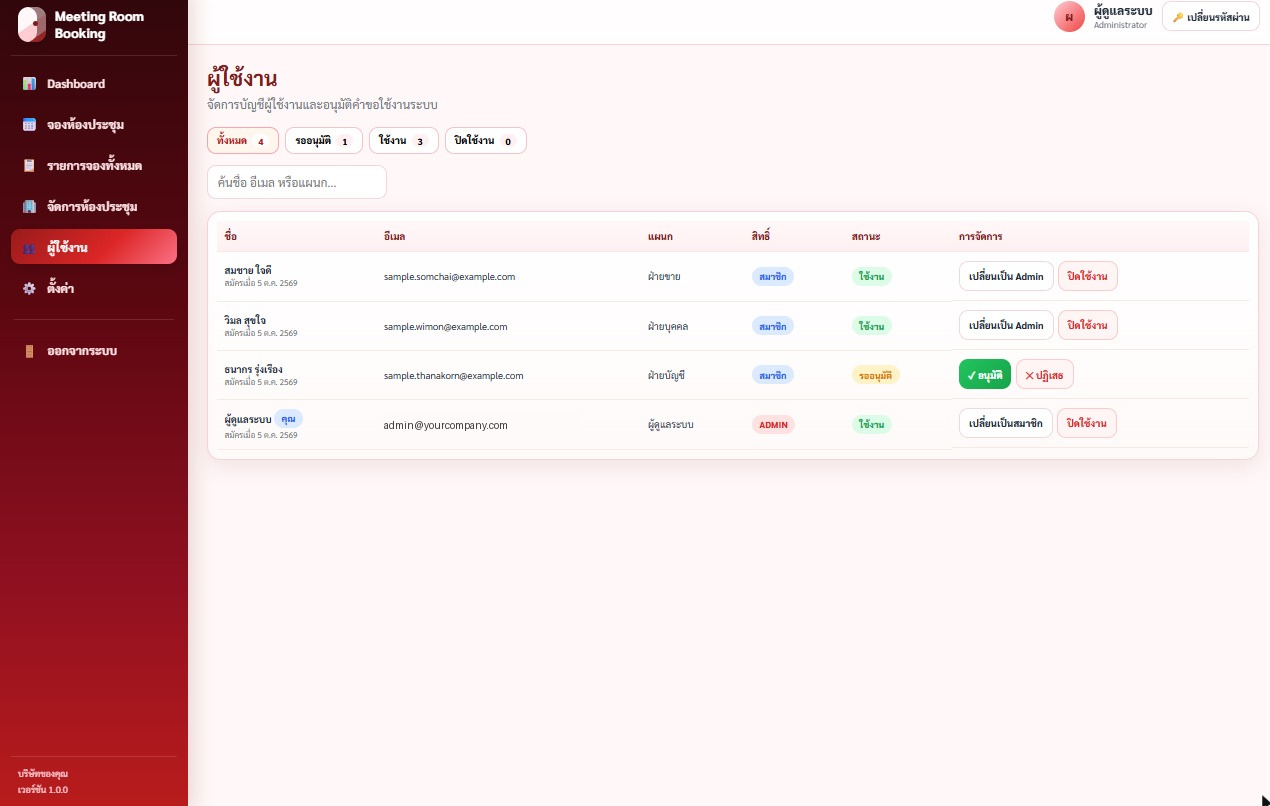Viewport: 1270px width, 806px height.
Task: Click เปลี่ยนเป็นสมาชิก for the admin row
Action: 1006,423
